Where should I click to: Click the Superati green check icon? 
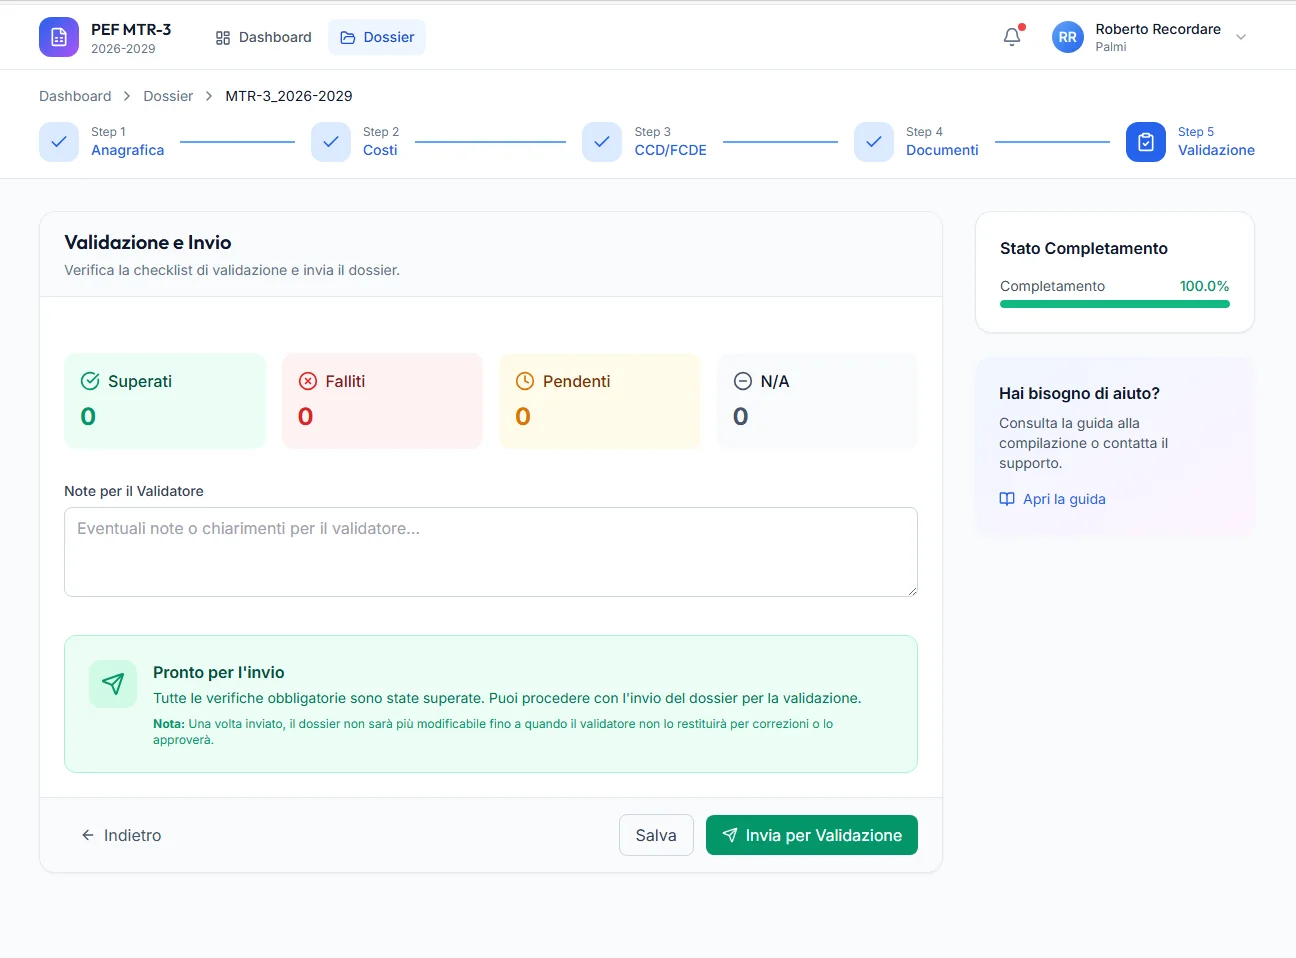tap(90, 381)
